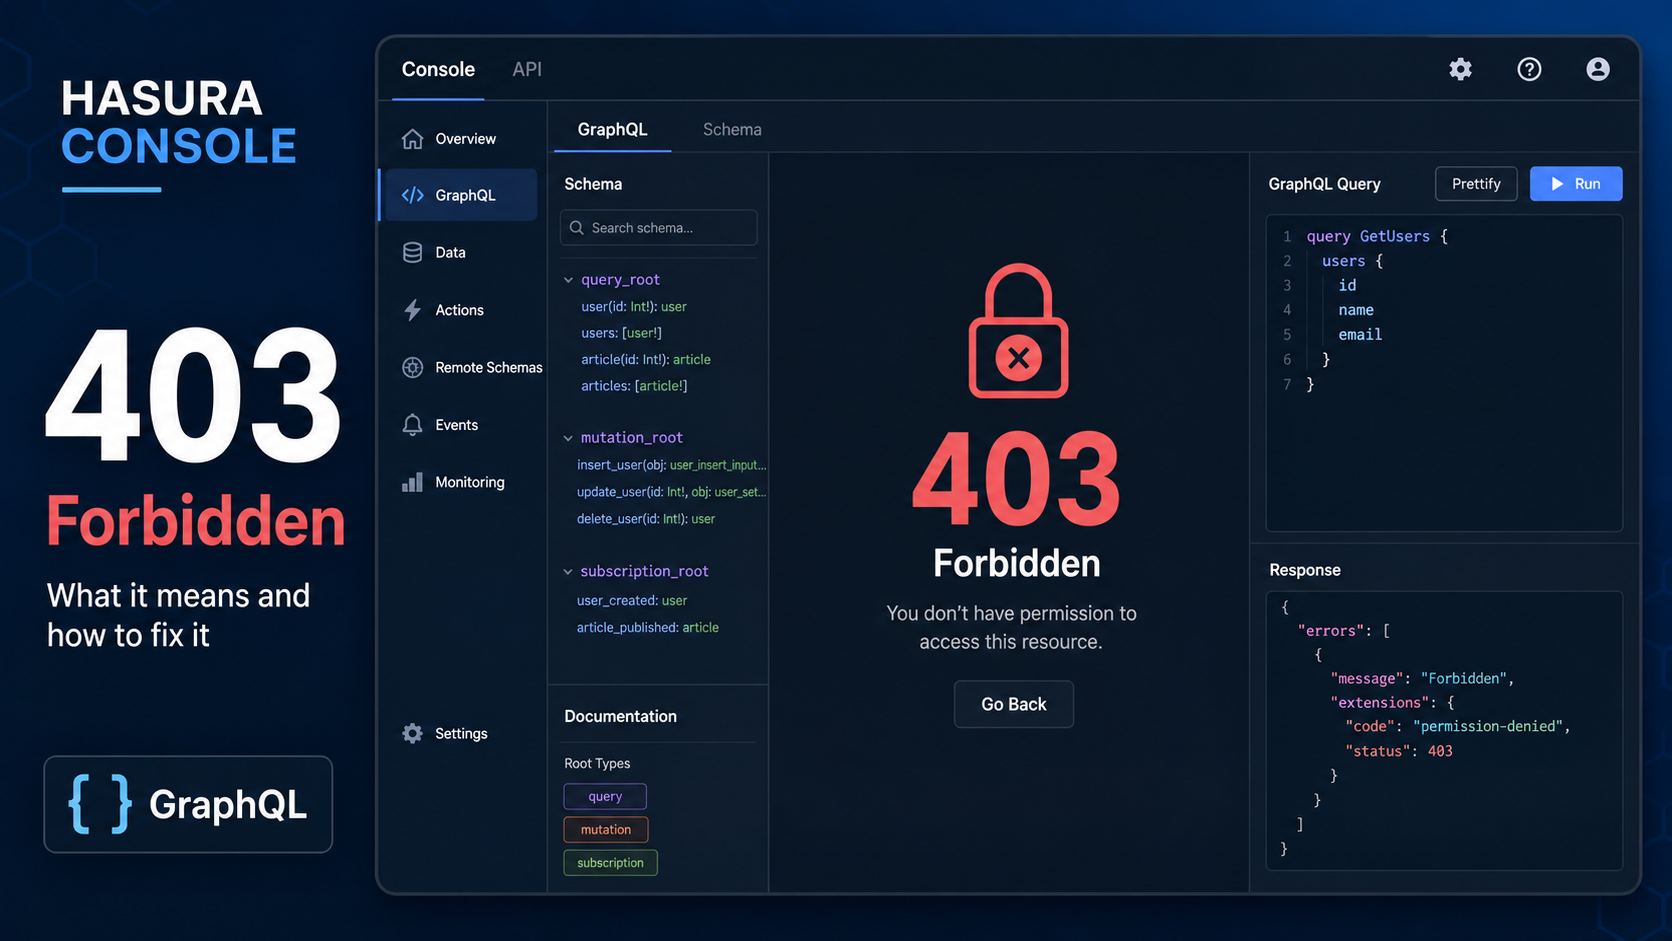The image size is (1672, 941).
Task: Click the 'users {' line in editor
Action: pyautogui.click(x=1352, y=261)
